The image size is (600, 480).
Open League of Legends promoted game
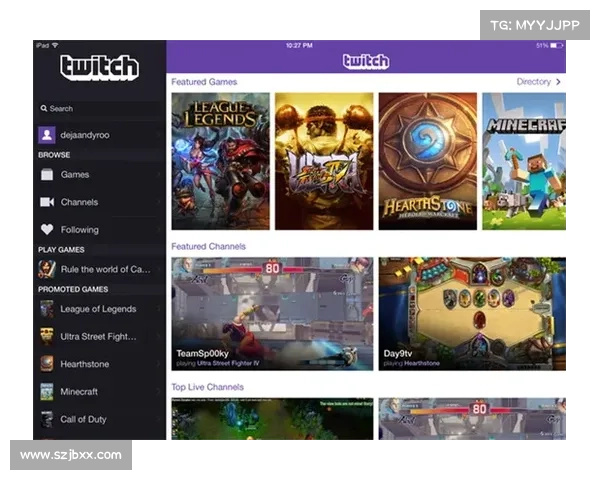[x=100, y=309]
